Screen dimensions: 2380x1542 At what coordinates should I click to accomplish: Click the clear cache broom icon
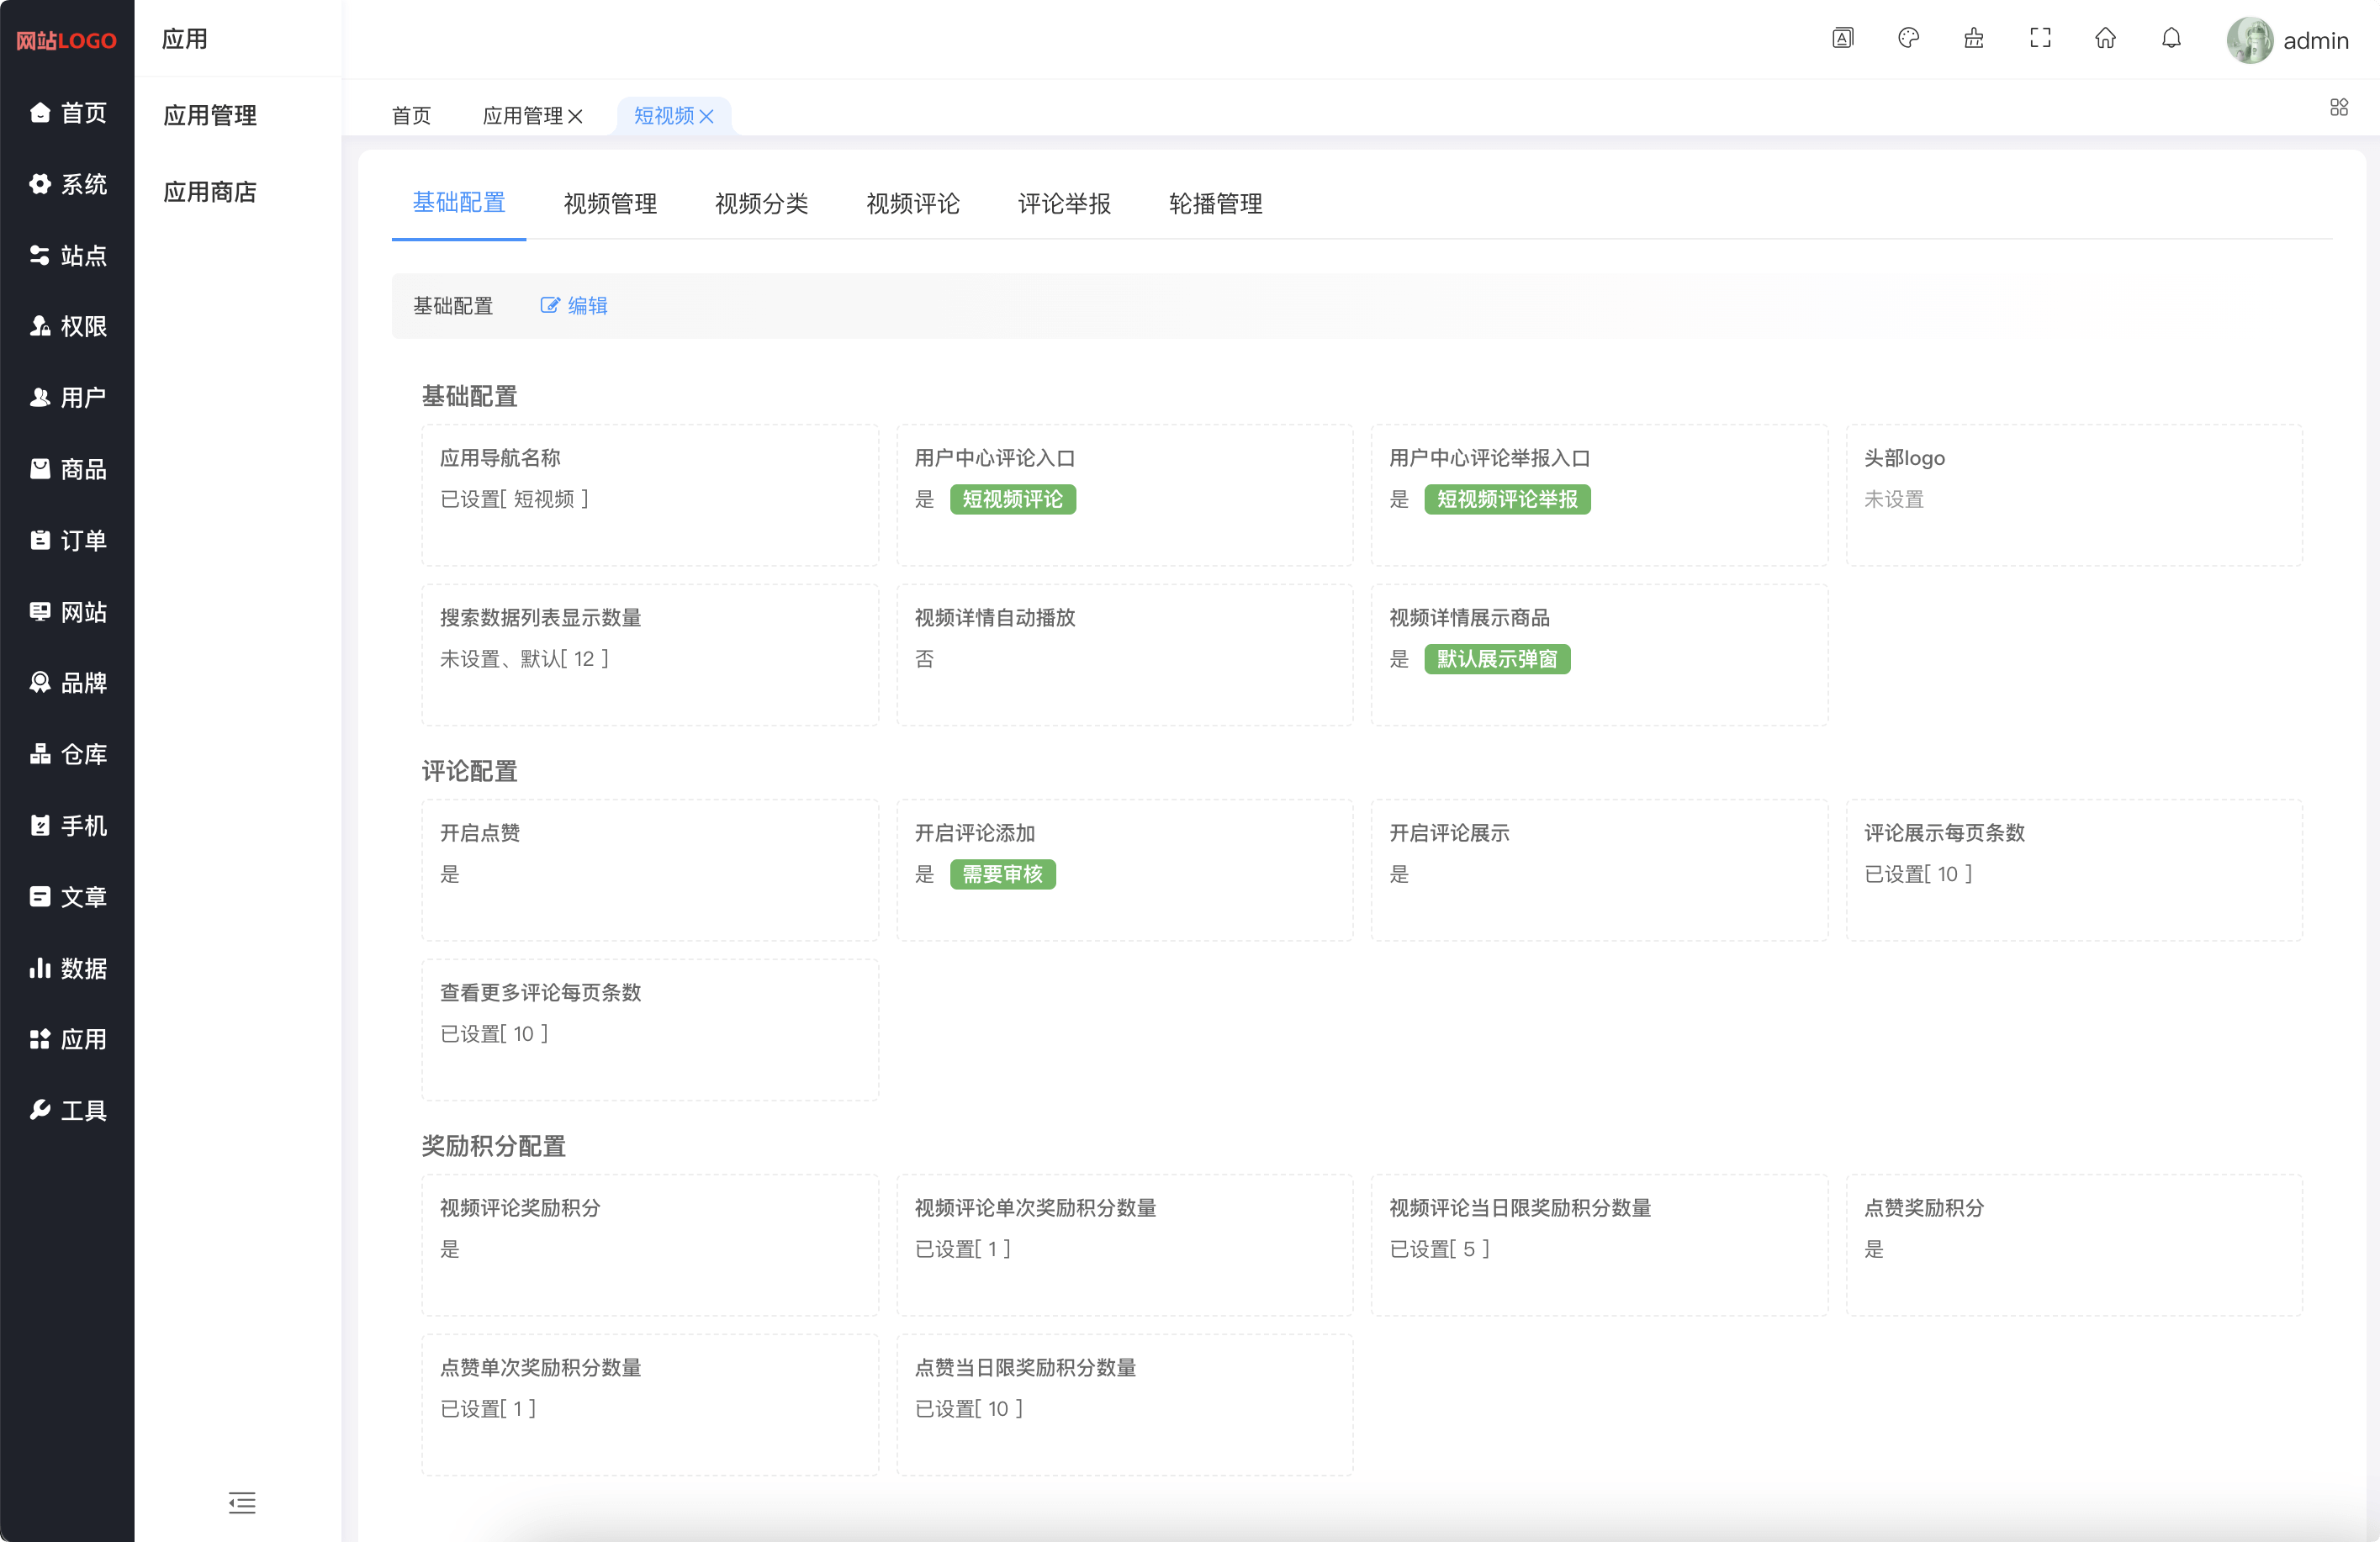point(1974,38)
